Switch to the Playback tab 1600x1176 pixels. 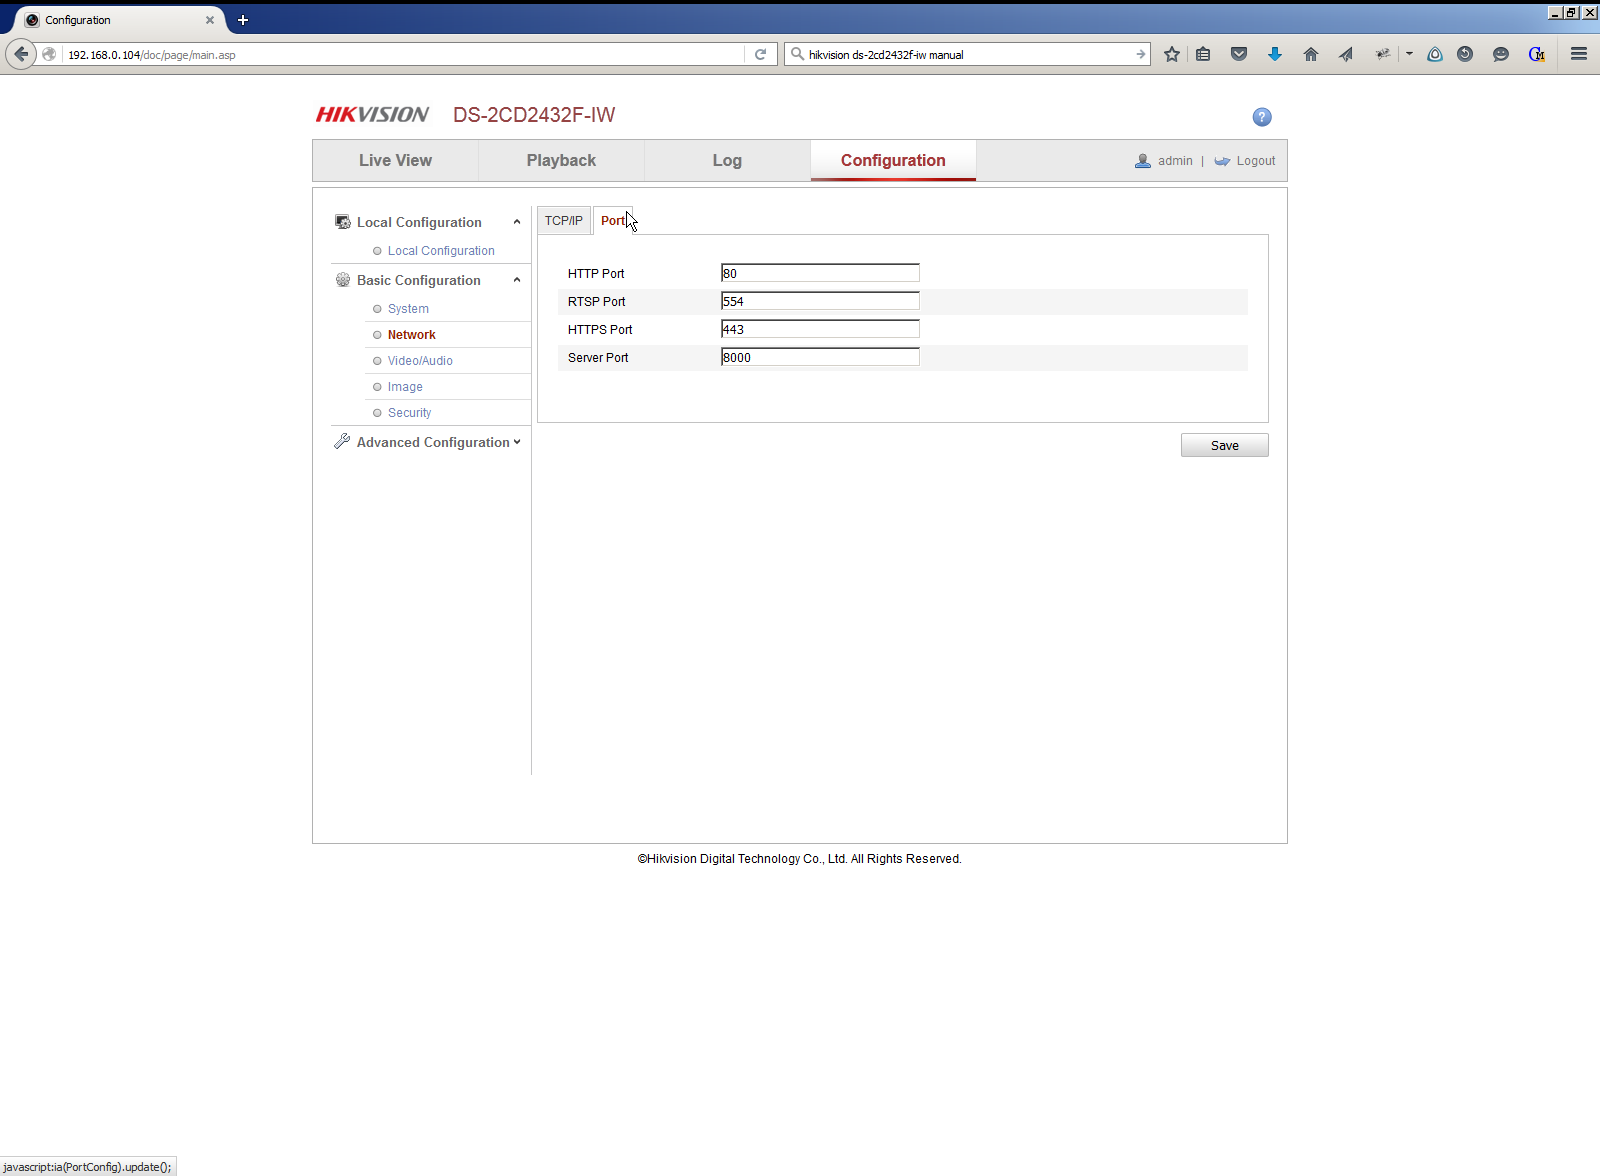[x=561, y=160]
